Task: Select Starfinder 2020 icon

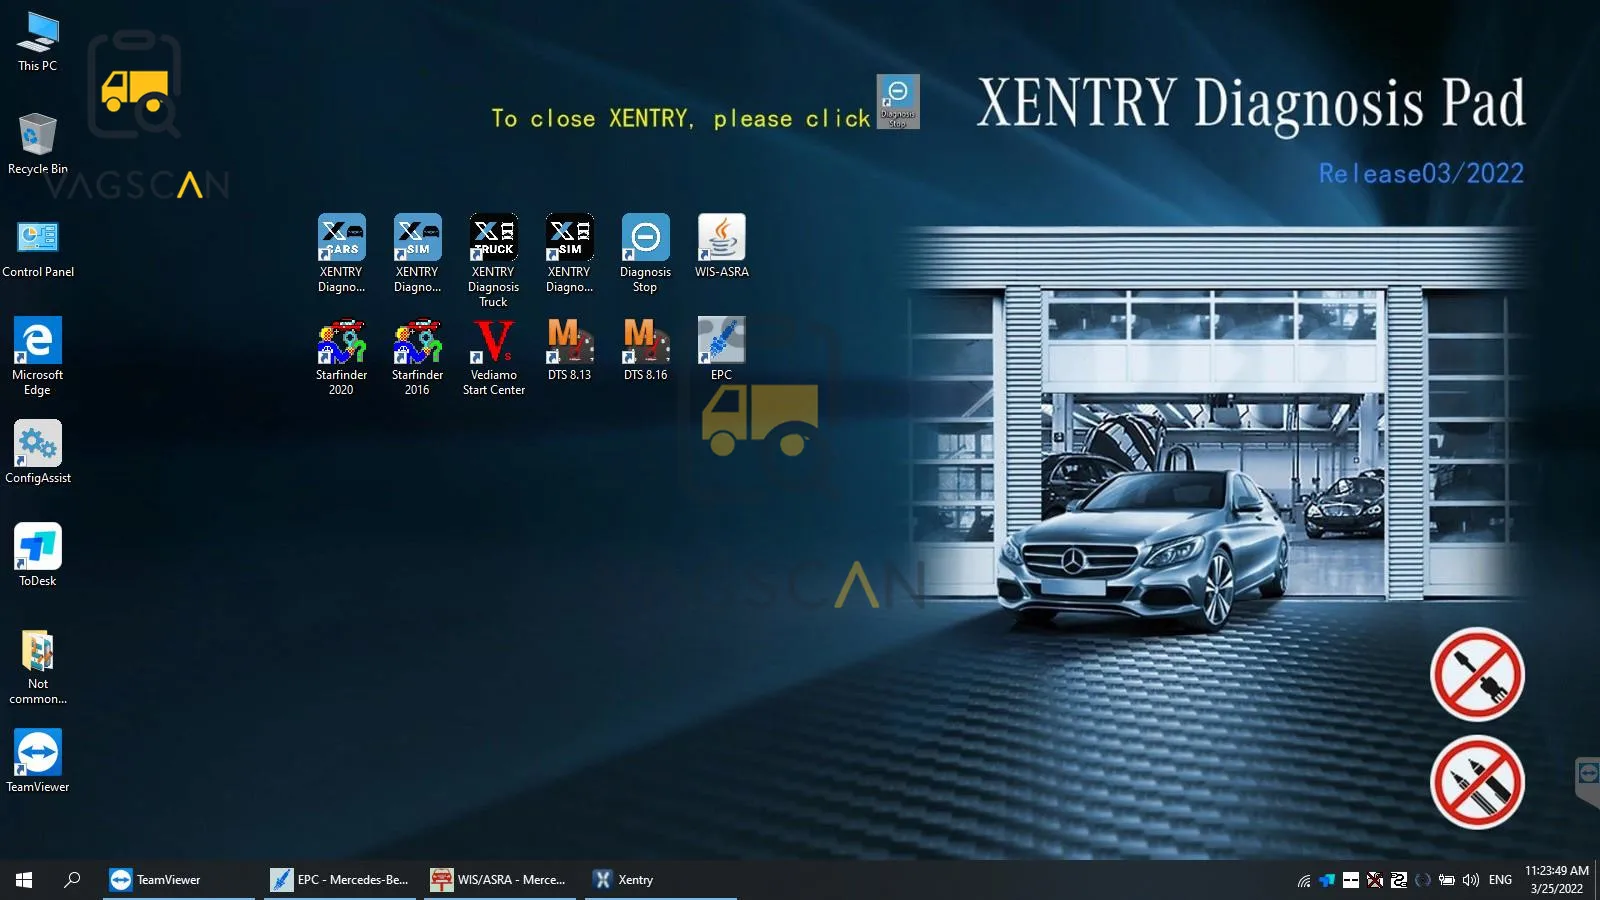Action: pyautogui.click(x=341, y=357)
